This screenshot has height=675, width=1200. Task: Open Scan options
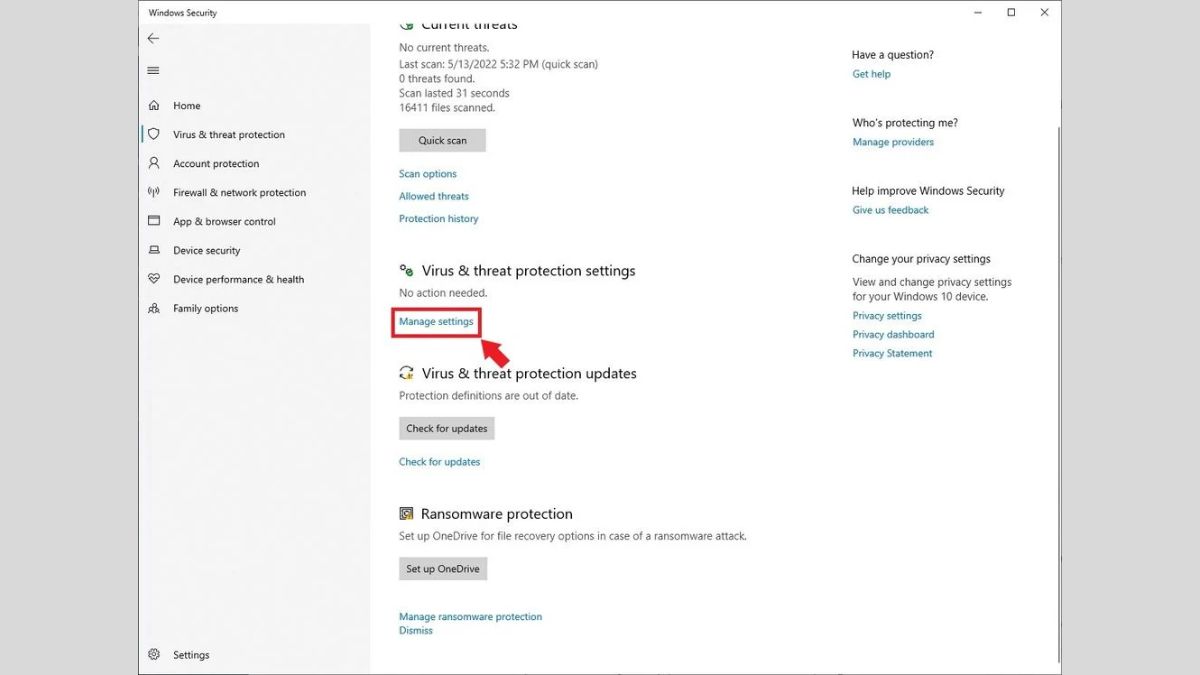(428, 173)
